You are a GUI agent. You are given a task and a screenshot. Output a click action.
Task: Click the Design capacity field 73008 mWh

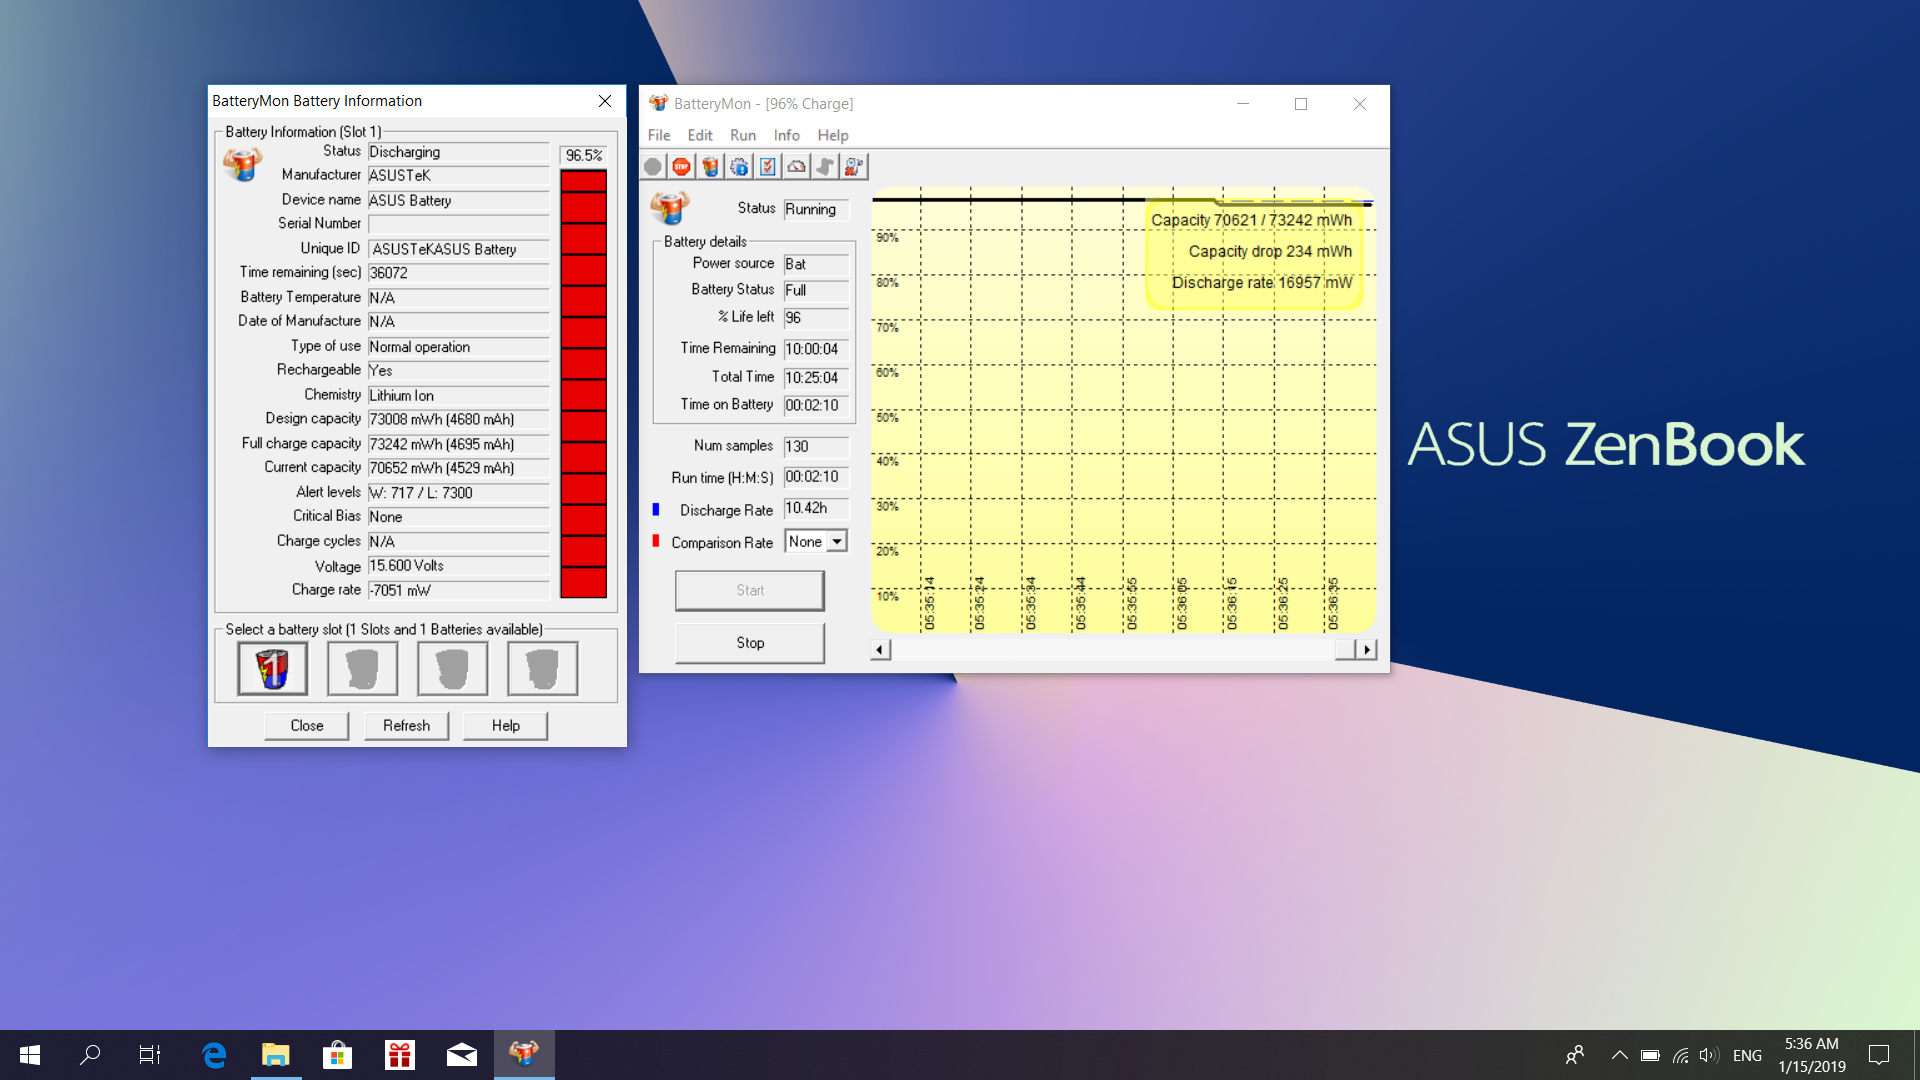point(459,420)
